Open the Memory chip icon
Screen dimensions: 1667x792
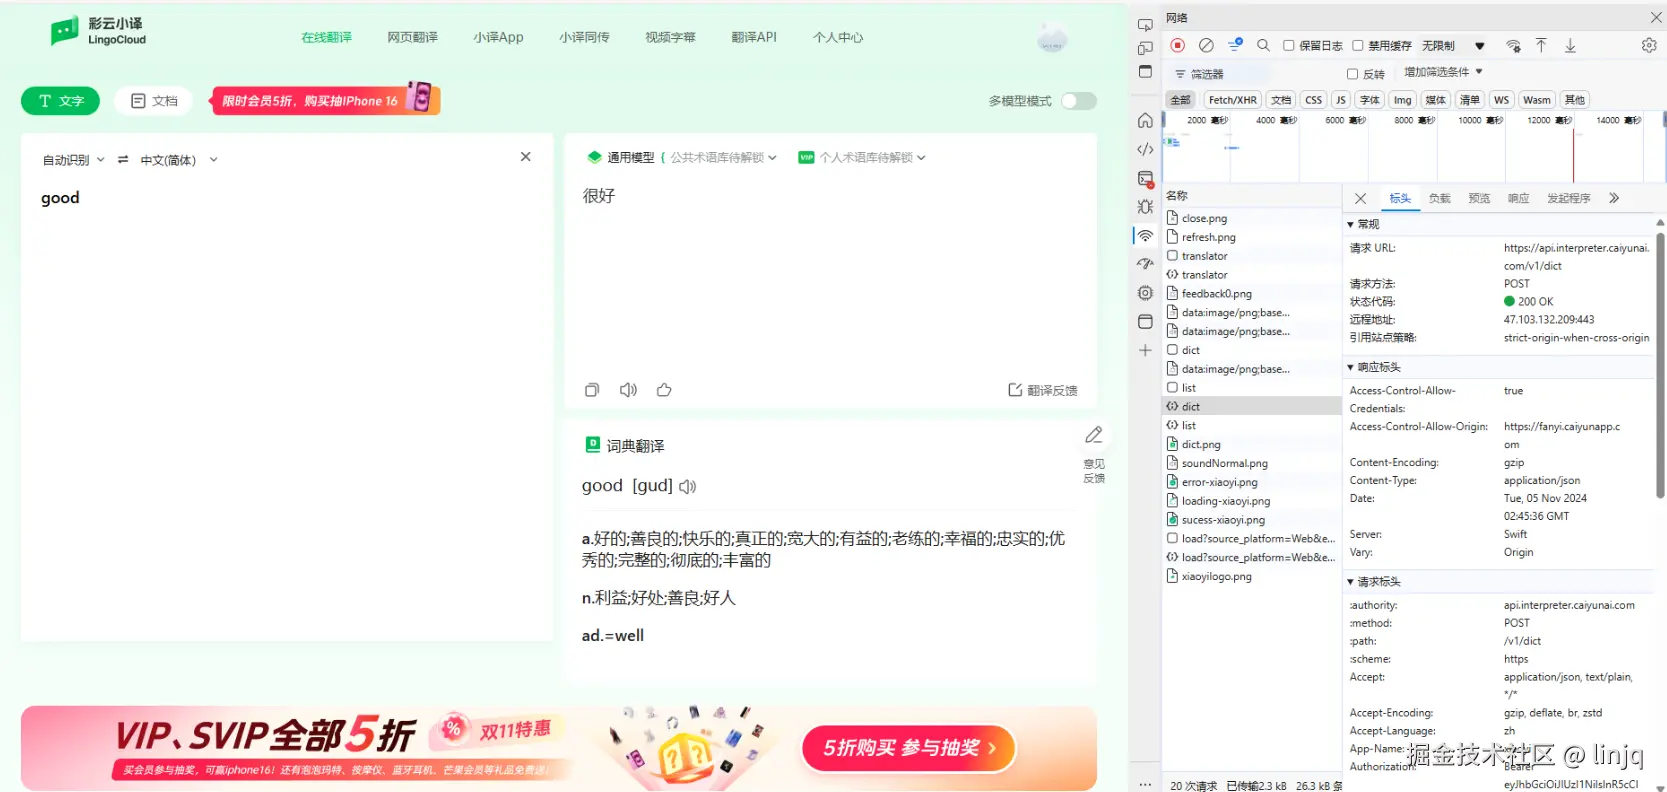click(x=1145, y=293)
